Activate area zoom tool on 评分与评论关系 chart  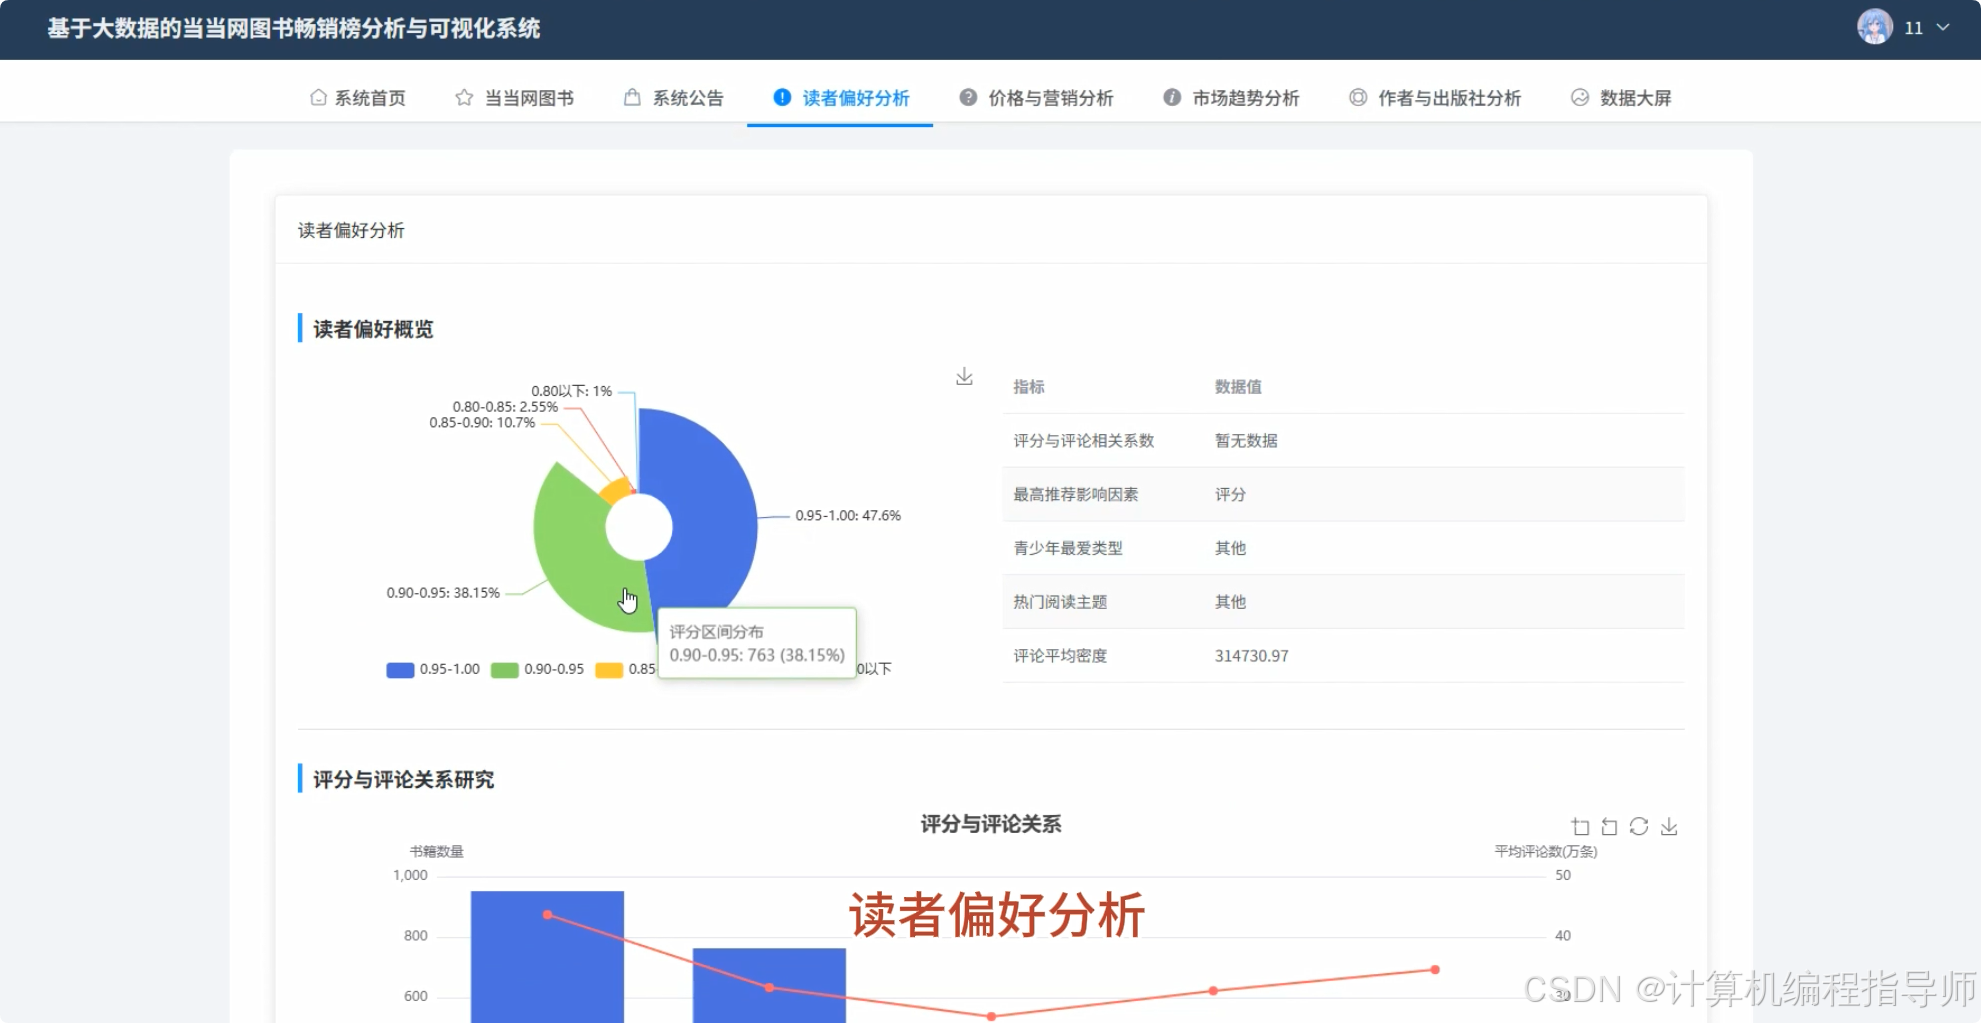[1580, 827]
